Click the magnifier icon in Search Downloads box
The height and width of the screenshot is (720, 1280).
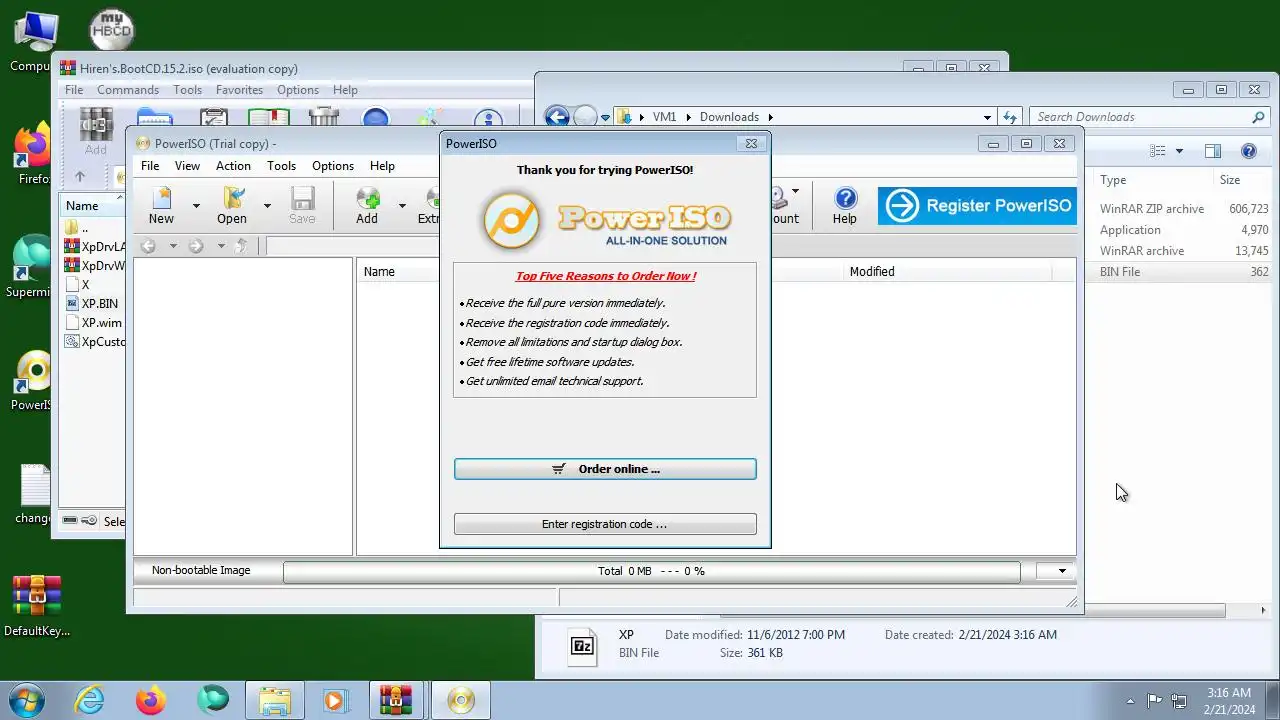(x=1258, y=117)
